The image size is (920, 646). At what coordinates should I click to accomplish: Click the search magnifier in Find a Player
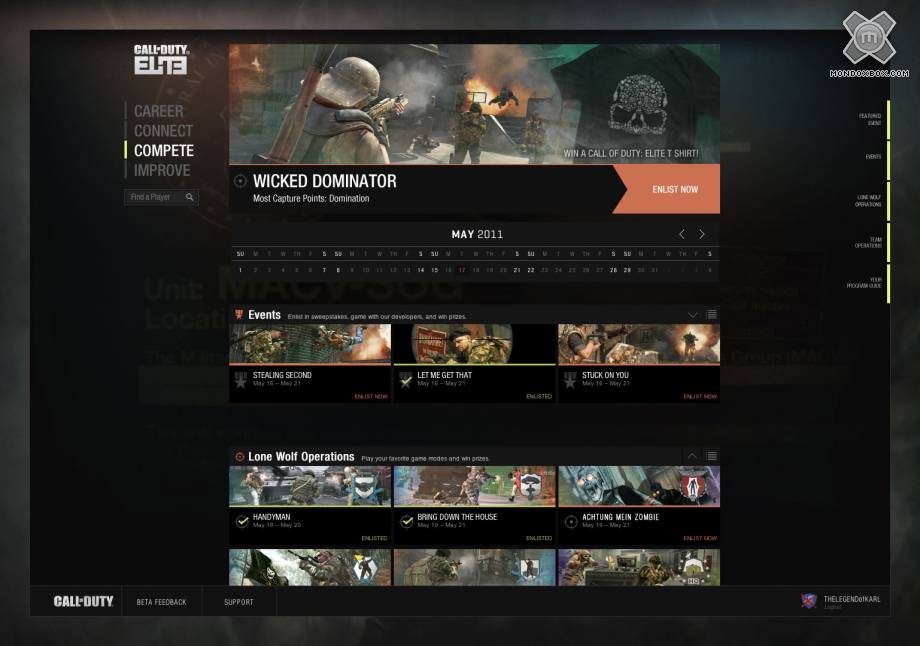click(190, 198)
